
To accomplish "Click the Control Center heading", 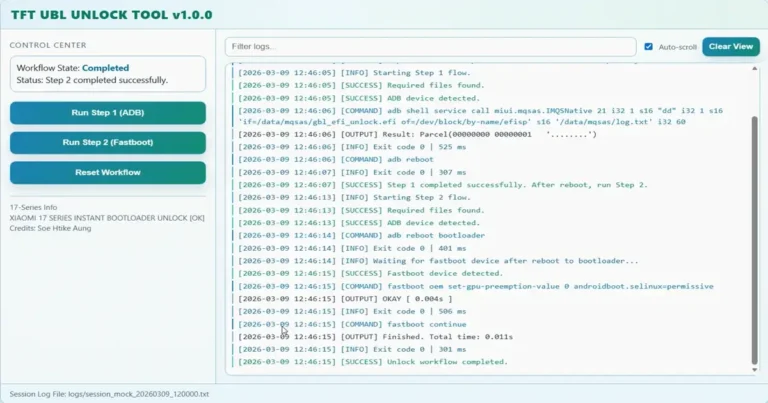I will [x=48, y=45].
